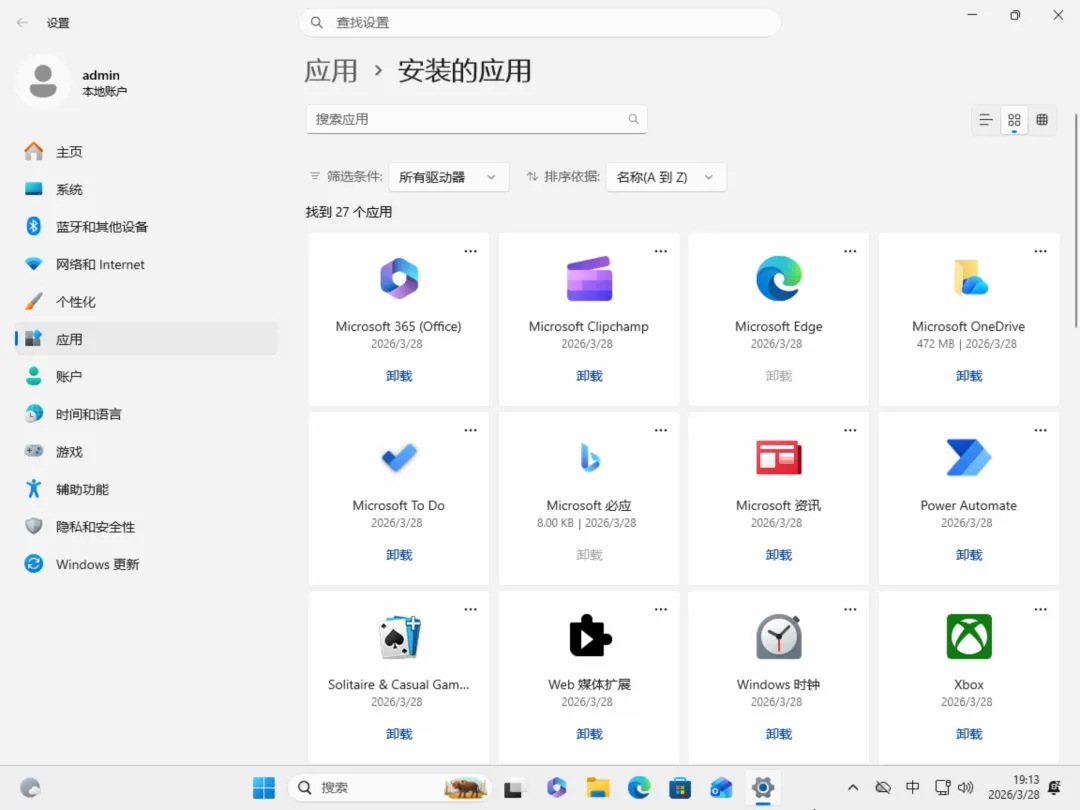Click the taskbar 搜索 box

click(x=390, y=787)
